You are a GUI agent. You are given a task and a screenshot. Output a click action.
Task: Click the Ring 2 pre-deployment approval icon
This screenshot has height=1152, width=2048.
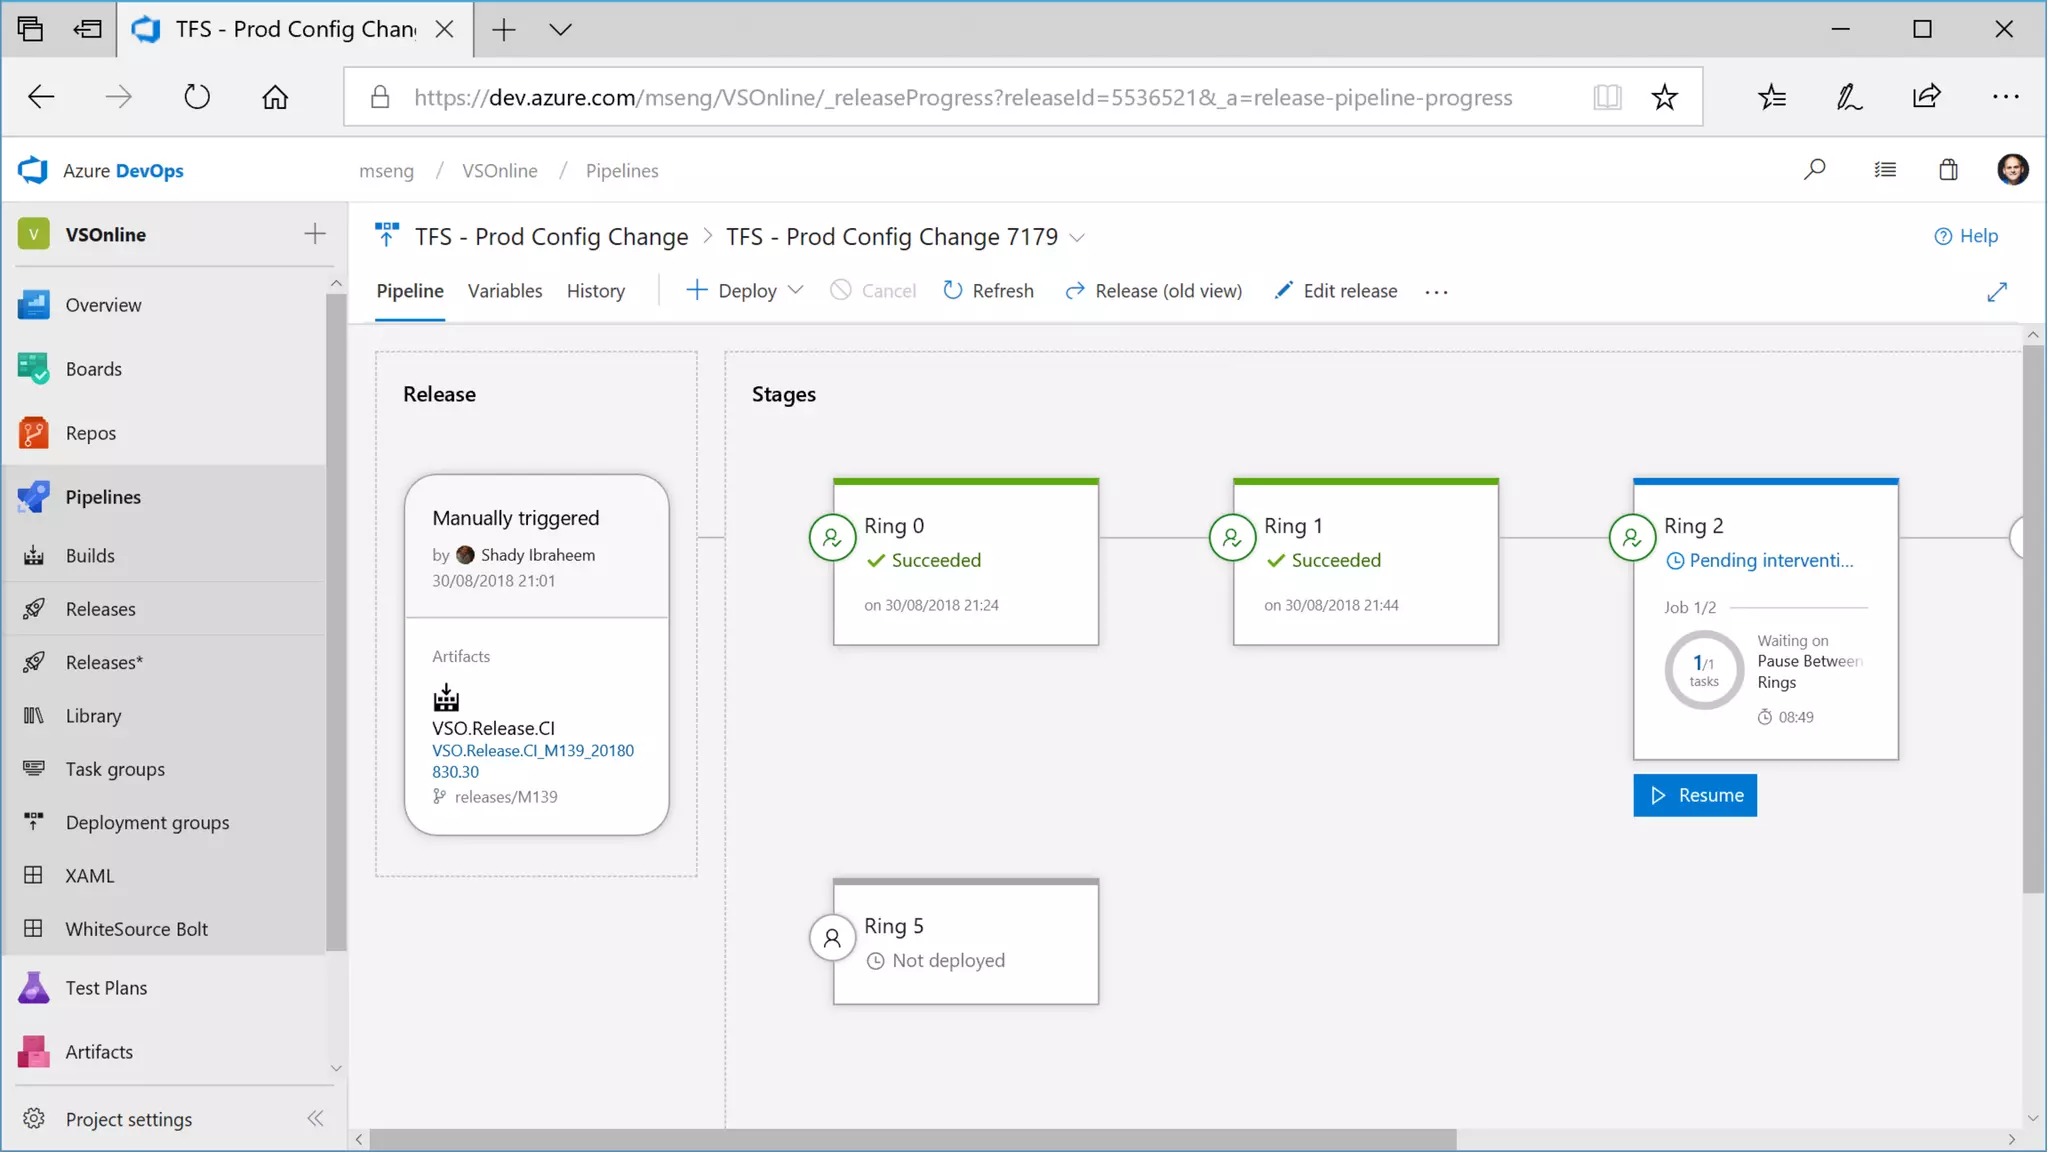pyautogui.click(x=1632, y=538)
